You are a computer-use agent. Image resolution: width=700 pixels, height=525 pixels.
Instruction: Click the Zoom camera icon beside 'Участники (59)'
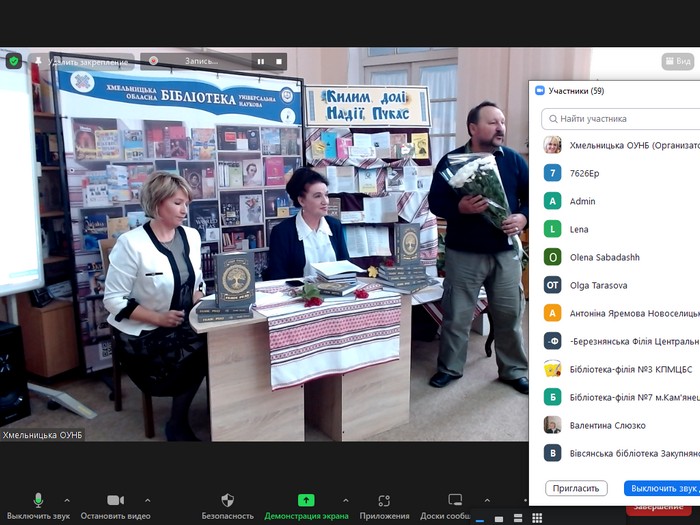pyautogui.click(x=540, y=91)
